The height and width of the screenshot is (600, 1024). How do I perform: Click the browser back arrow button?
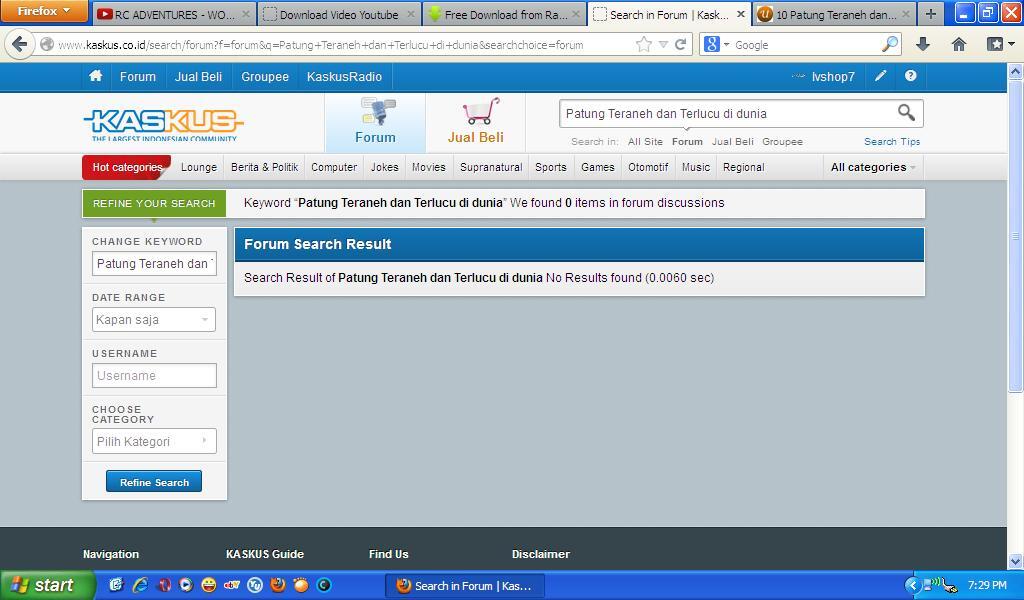20,44
